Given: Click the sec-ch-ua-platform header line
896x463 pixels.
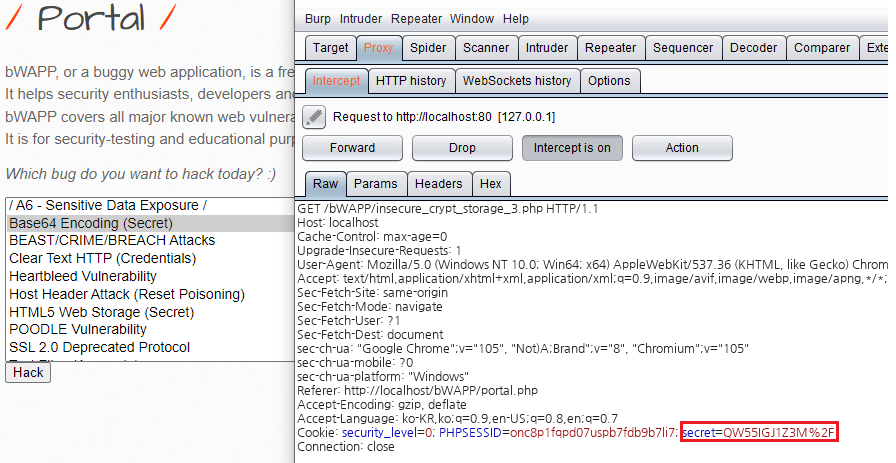Looking at the screenshot, I should pos(383,377).
